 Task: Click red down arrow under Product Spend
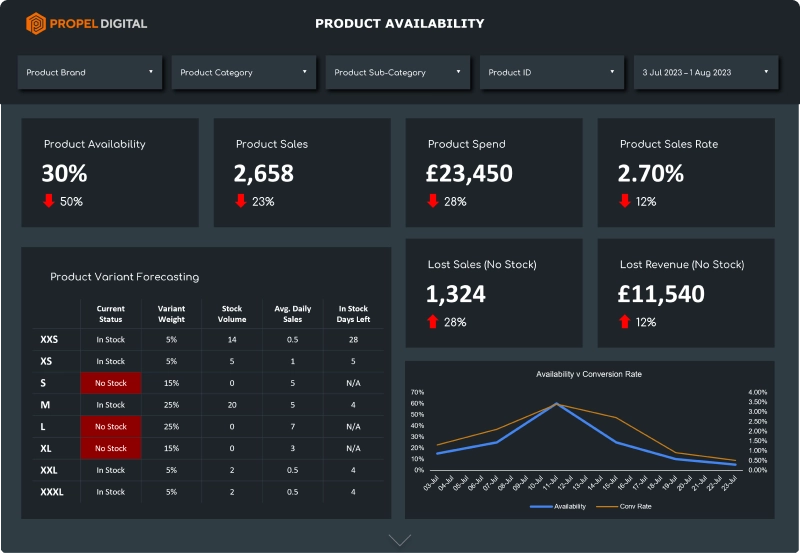tap(432, 201)
